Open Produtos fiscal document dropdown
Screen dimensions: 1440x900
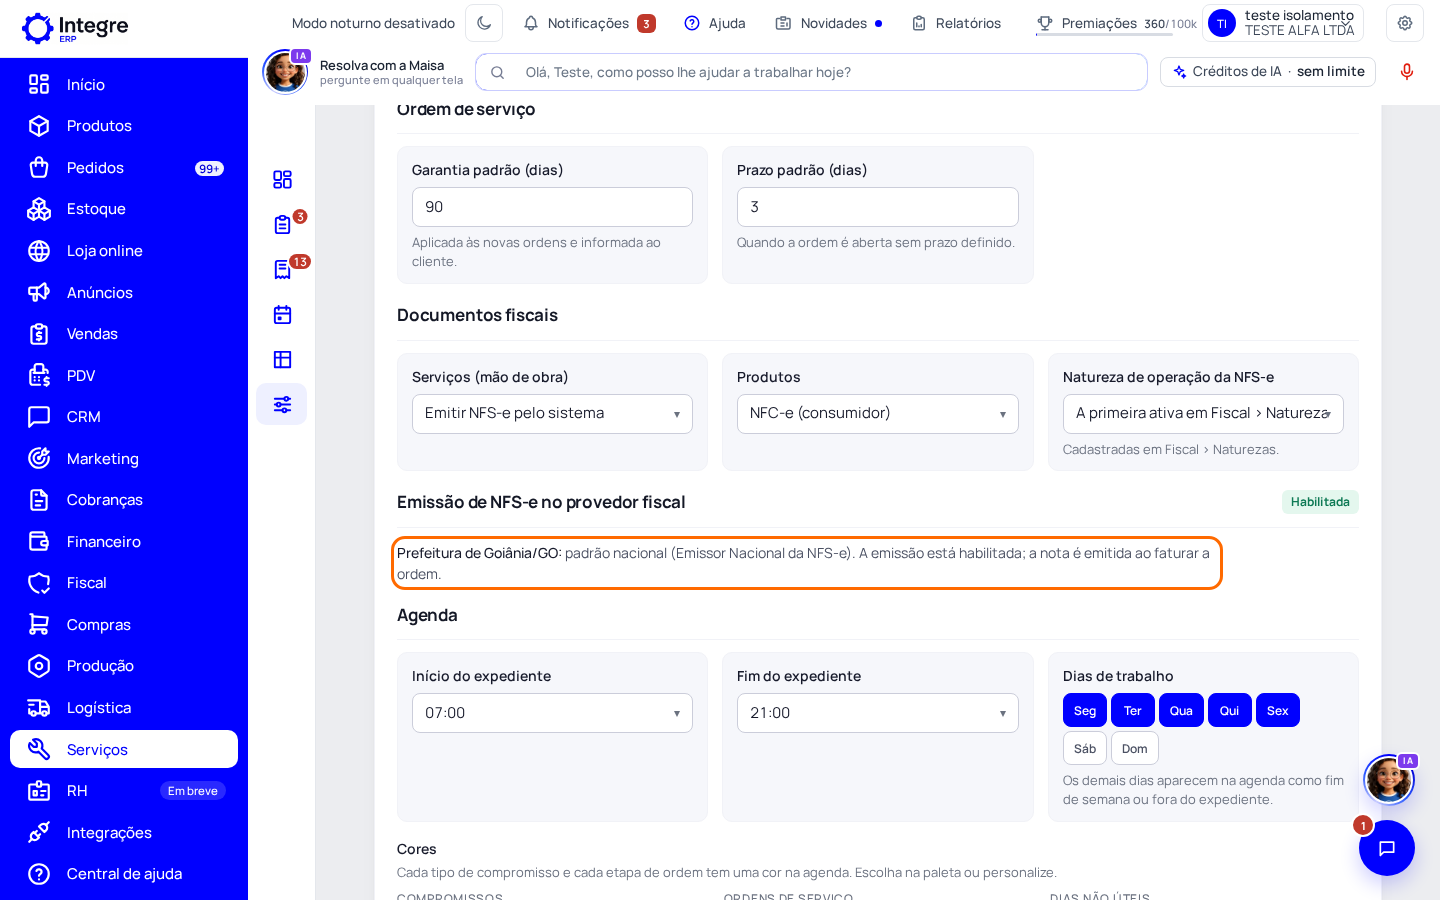(878, 414)
